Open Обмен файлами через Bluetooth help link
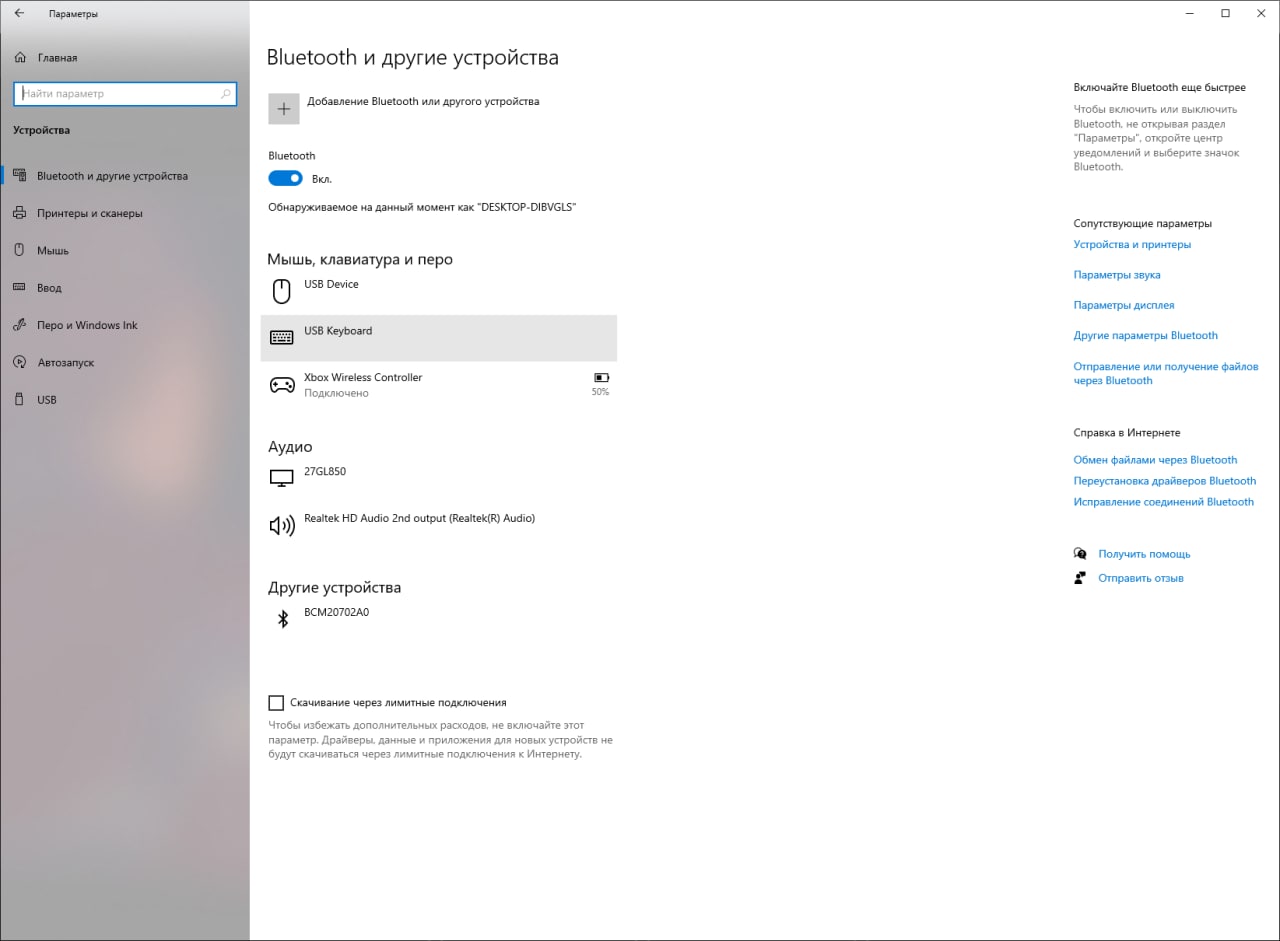 coord(1155,460)
